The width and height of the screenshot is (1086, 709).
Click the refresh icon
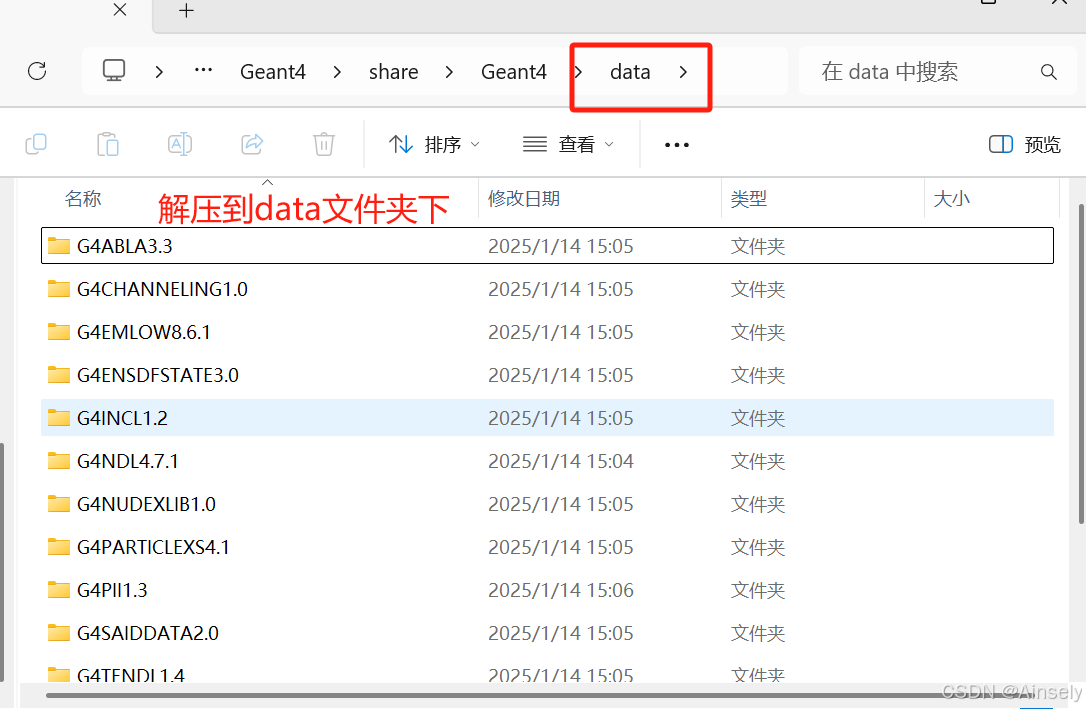pyautogui.click(x=37, y=71)
